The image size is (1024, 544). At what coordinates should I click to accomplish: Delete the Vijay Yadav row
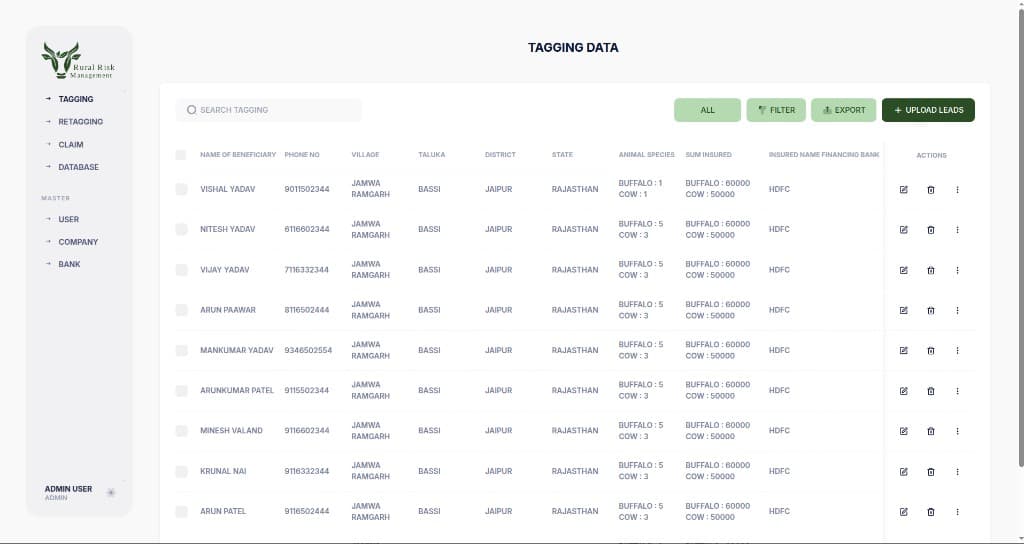click(931, 270)
